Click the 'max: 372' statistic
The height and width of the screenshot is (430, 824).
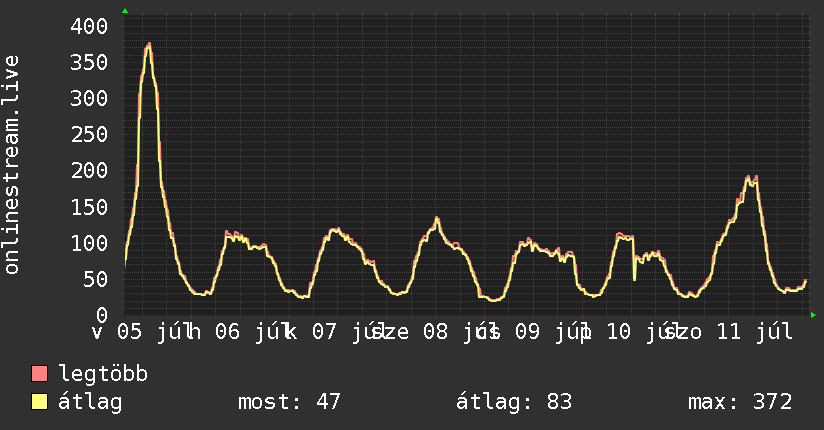point(740,402)
